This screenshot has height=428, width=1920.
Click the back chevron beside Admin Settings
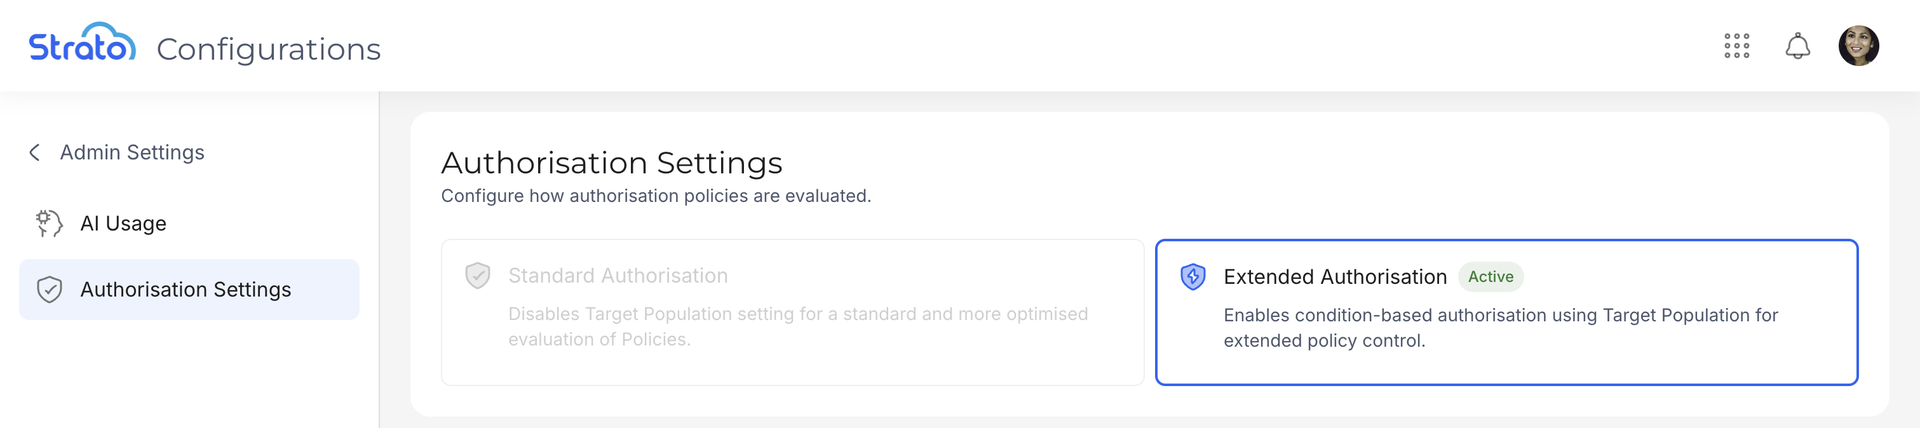coord(35,152)
